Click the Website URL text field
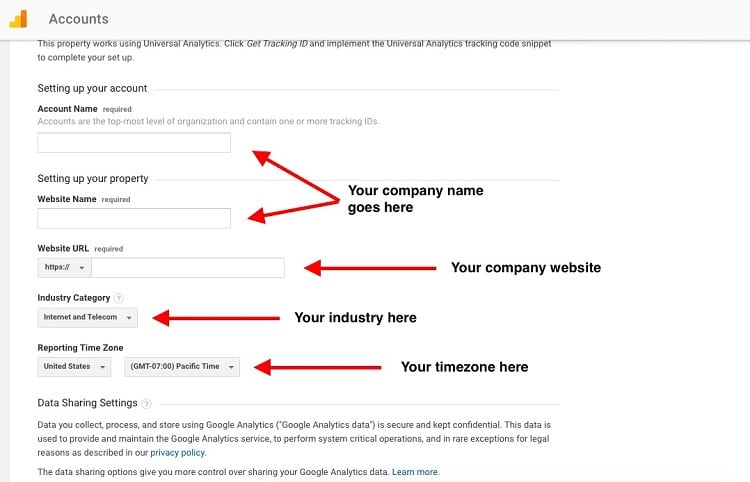 point(188,268)
